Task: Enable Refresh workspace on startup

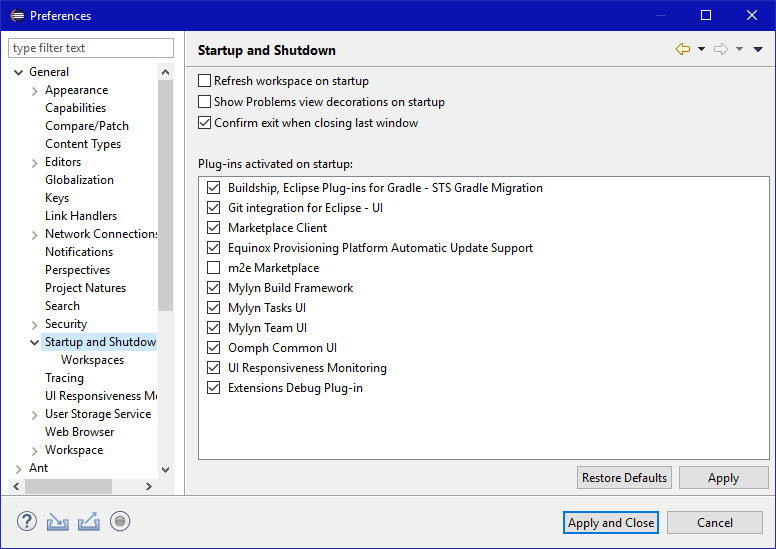Action: click(x=204, y=81)
